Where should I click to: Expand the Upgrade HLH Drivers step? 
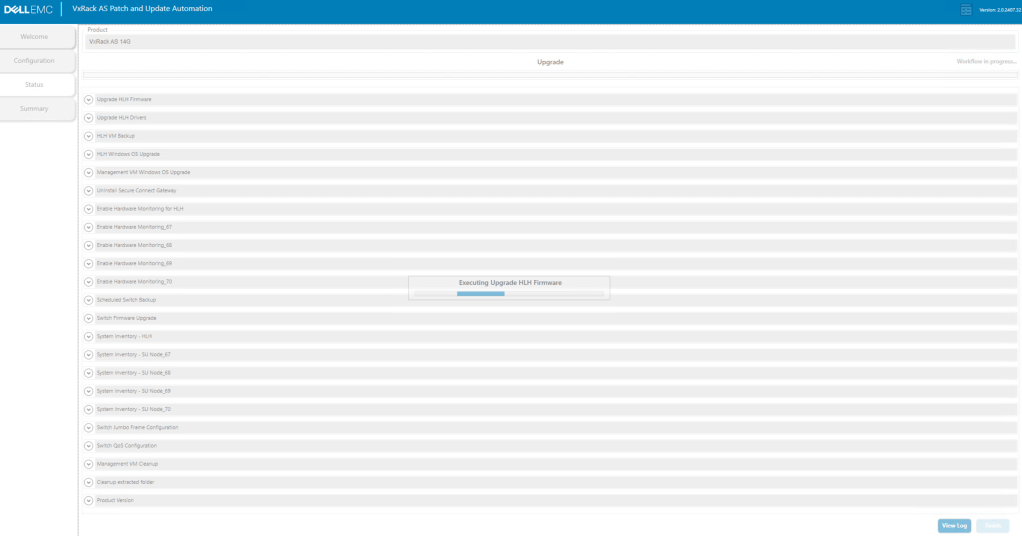pos(89,118)
